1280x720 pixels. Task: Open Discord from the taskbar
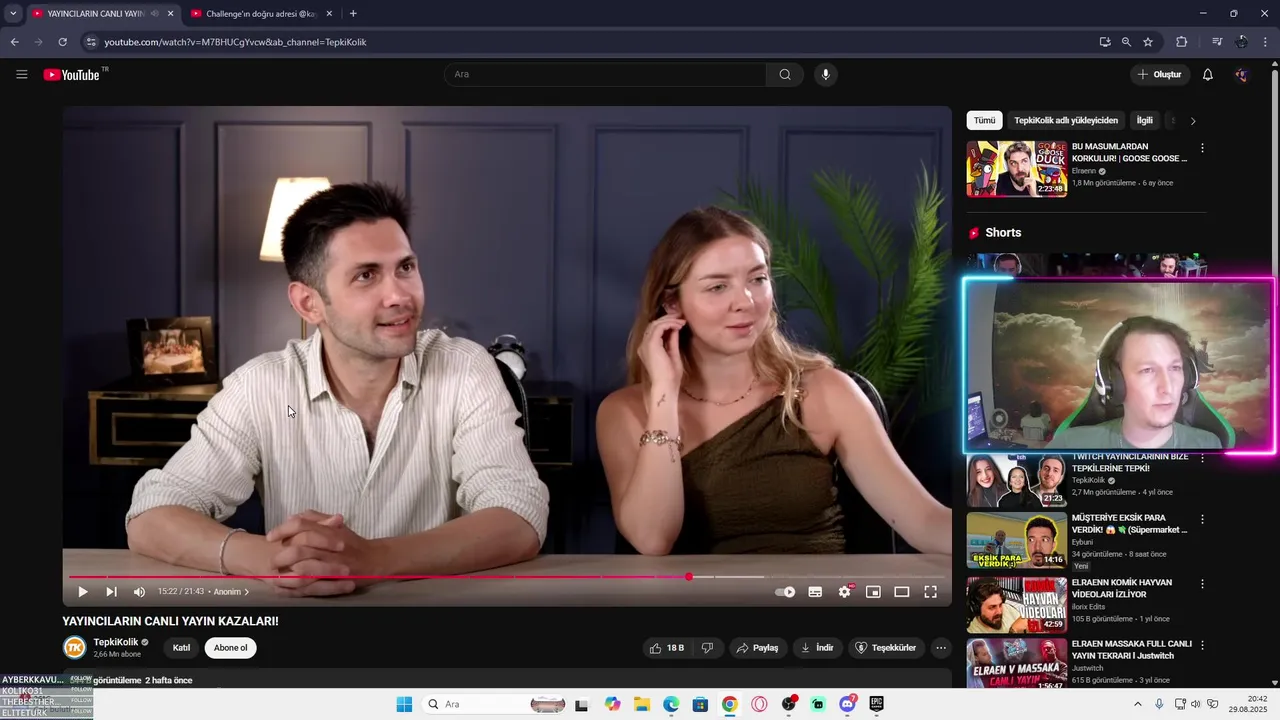coord(848,704)
